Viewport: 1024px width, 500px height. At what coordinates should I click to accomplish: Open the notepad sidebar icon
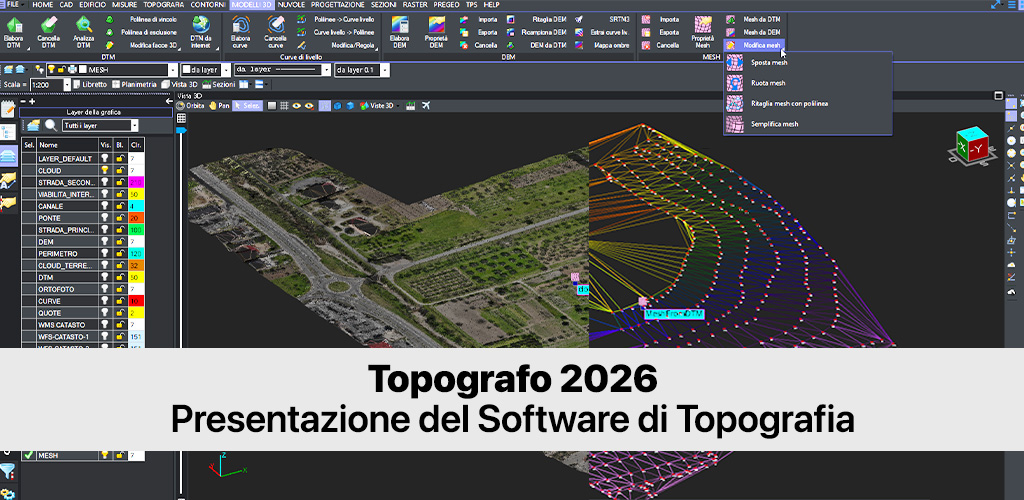pyautogui.click(x=8, y=108)
